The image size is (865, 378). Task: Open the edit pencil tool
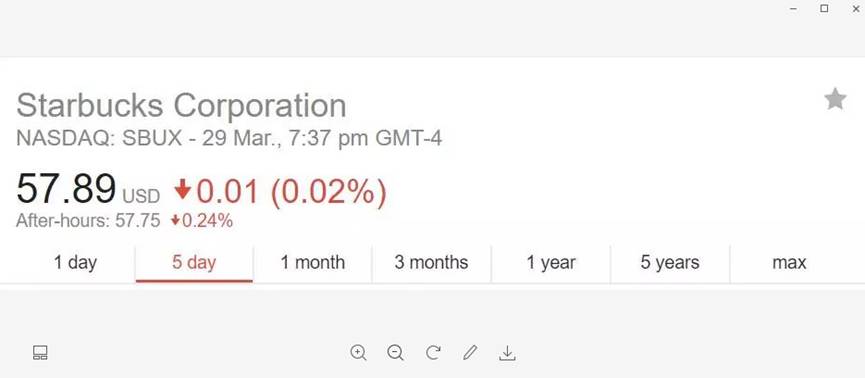click(x=470, y=352)
